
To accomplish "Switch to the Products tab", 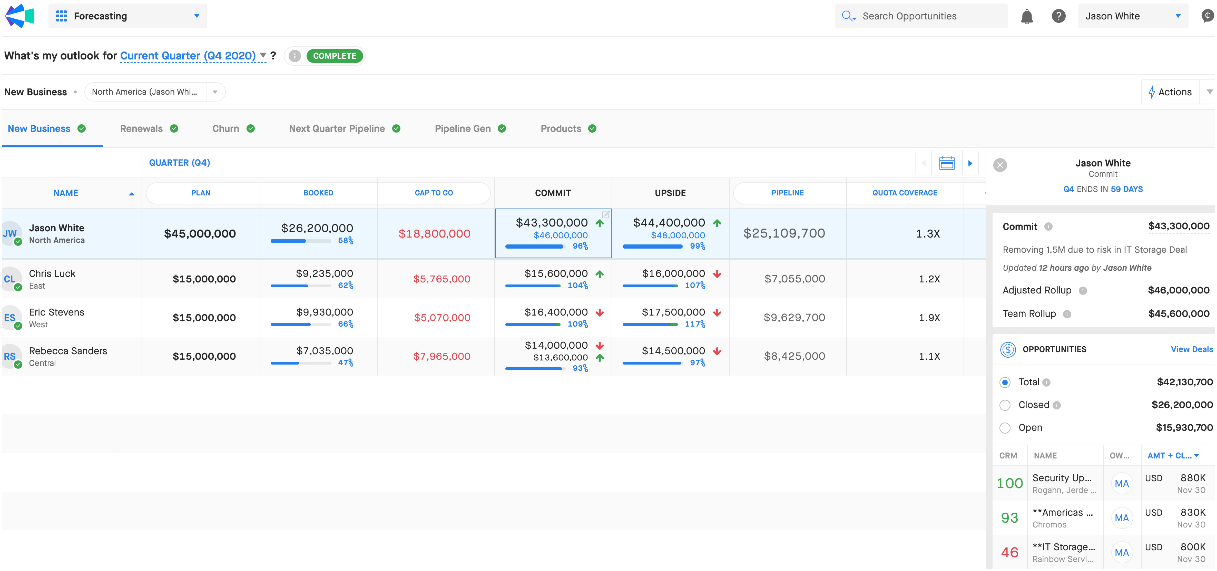I will click(x=568, y=128).
